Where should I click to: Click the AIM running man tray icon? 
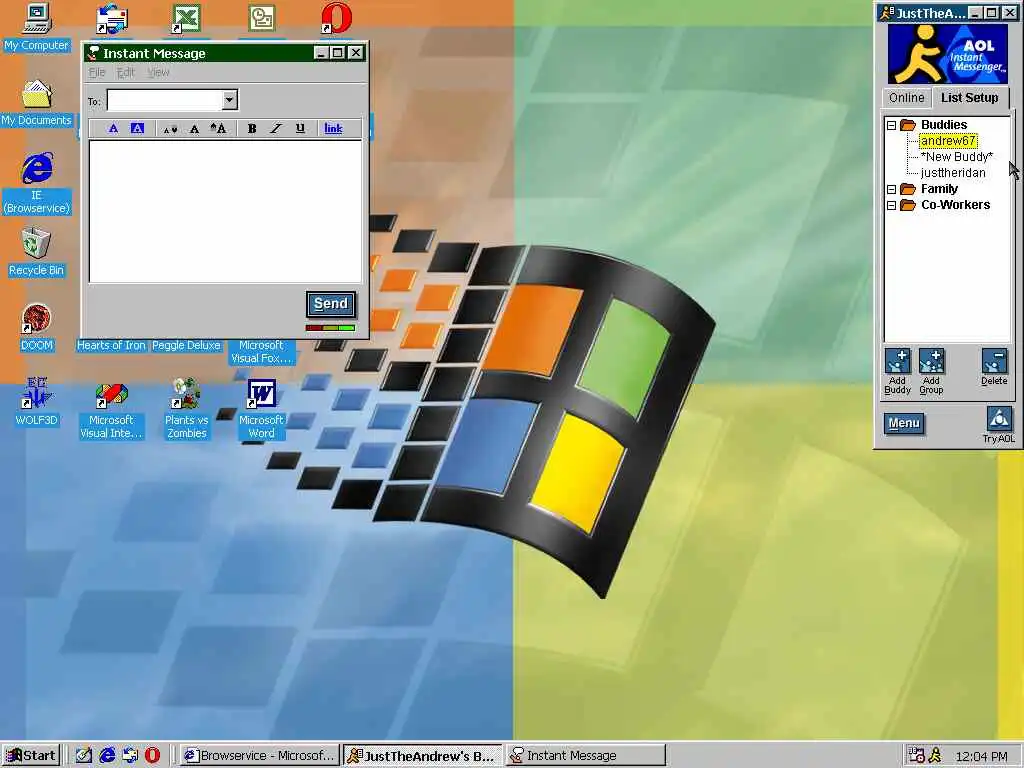935,756
